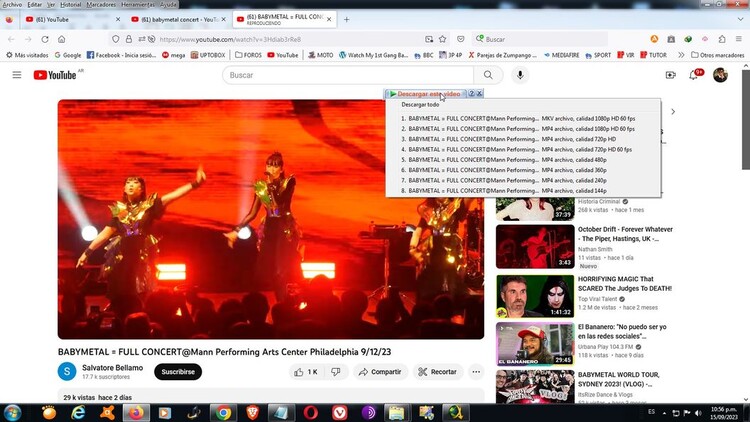Open Opera from the taskbar

pos(310,413)
